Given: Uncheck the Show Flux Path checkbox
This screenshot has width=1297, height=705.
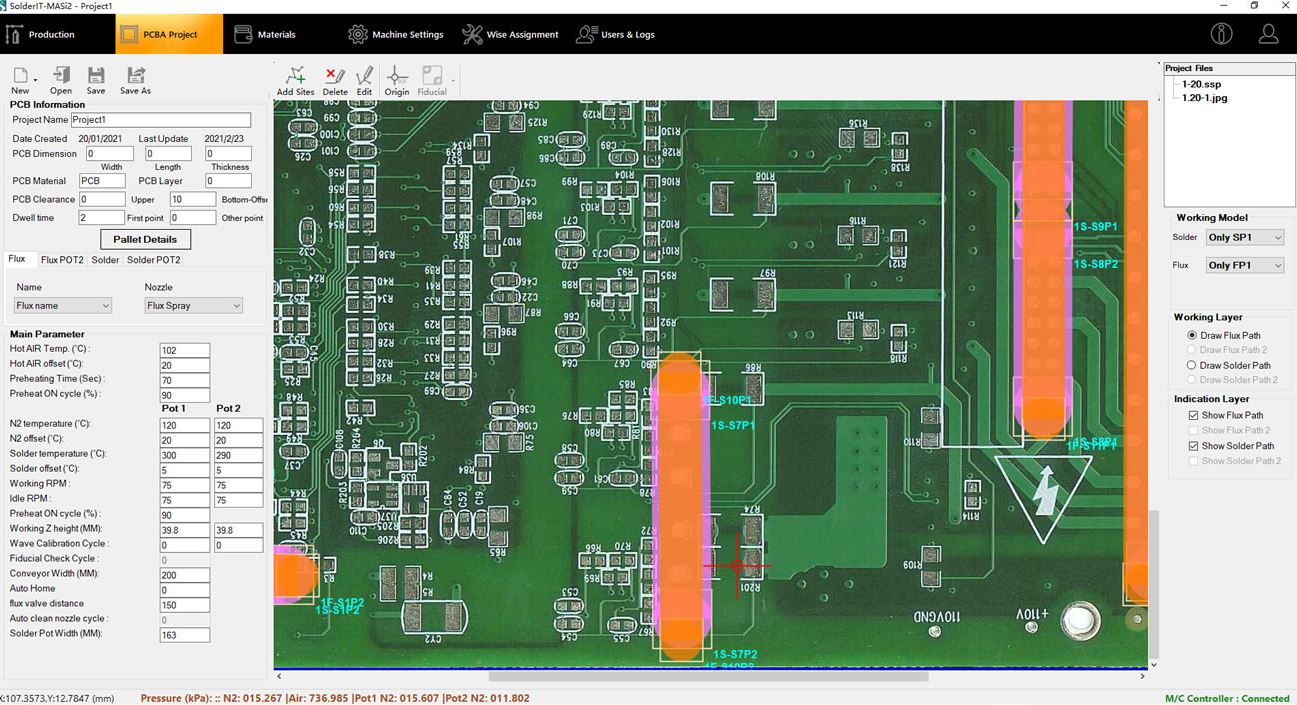Looking at the screenshot, I should click(x=1193, y=416).
